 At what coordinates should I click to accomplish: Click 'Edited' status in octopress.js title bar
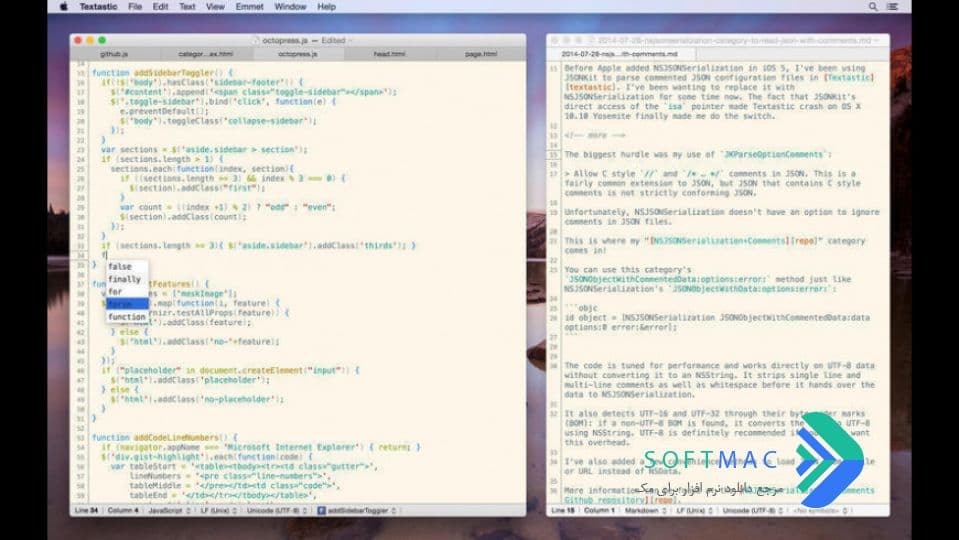tap(333, 40)
